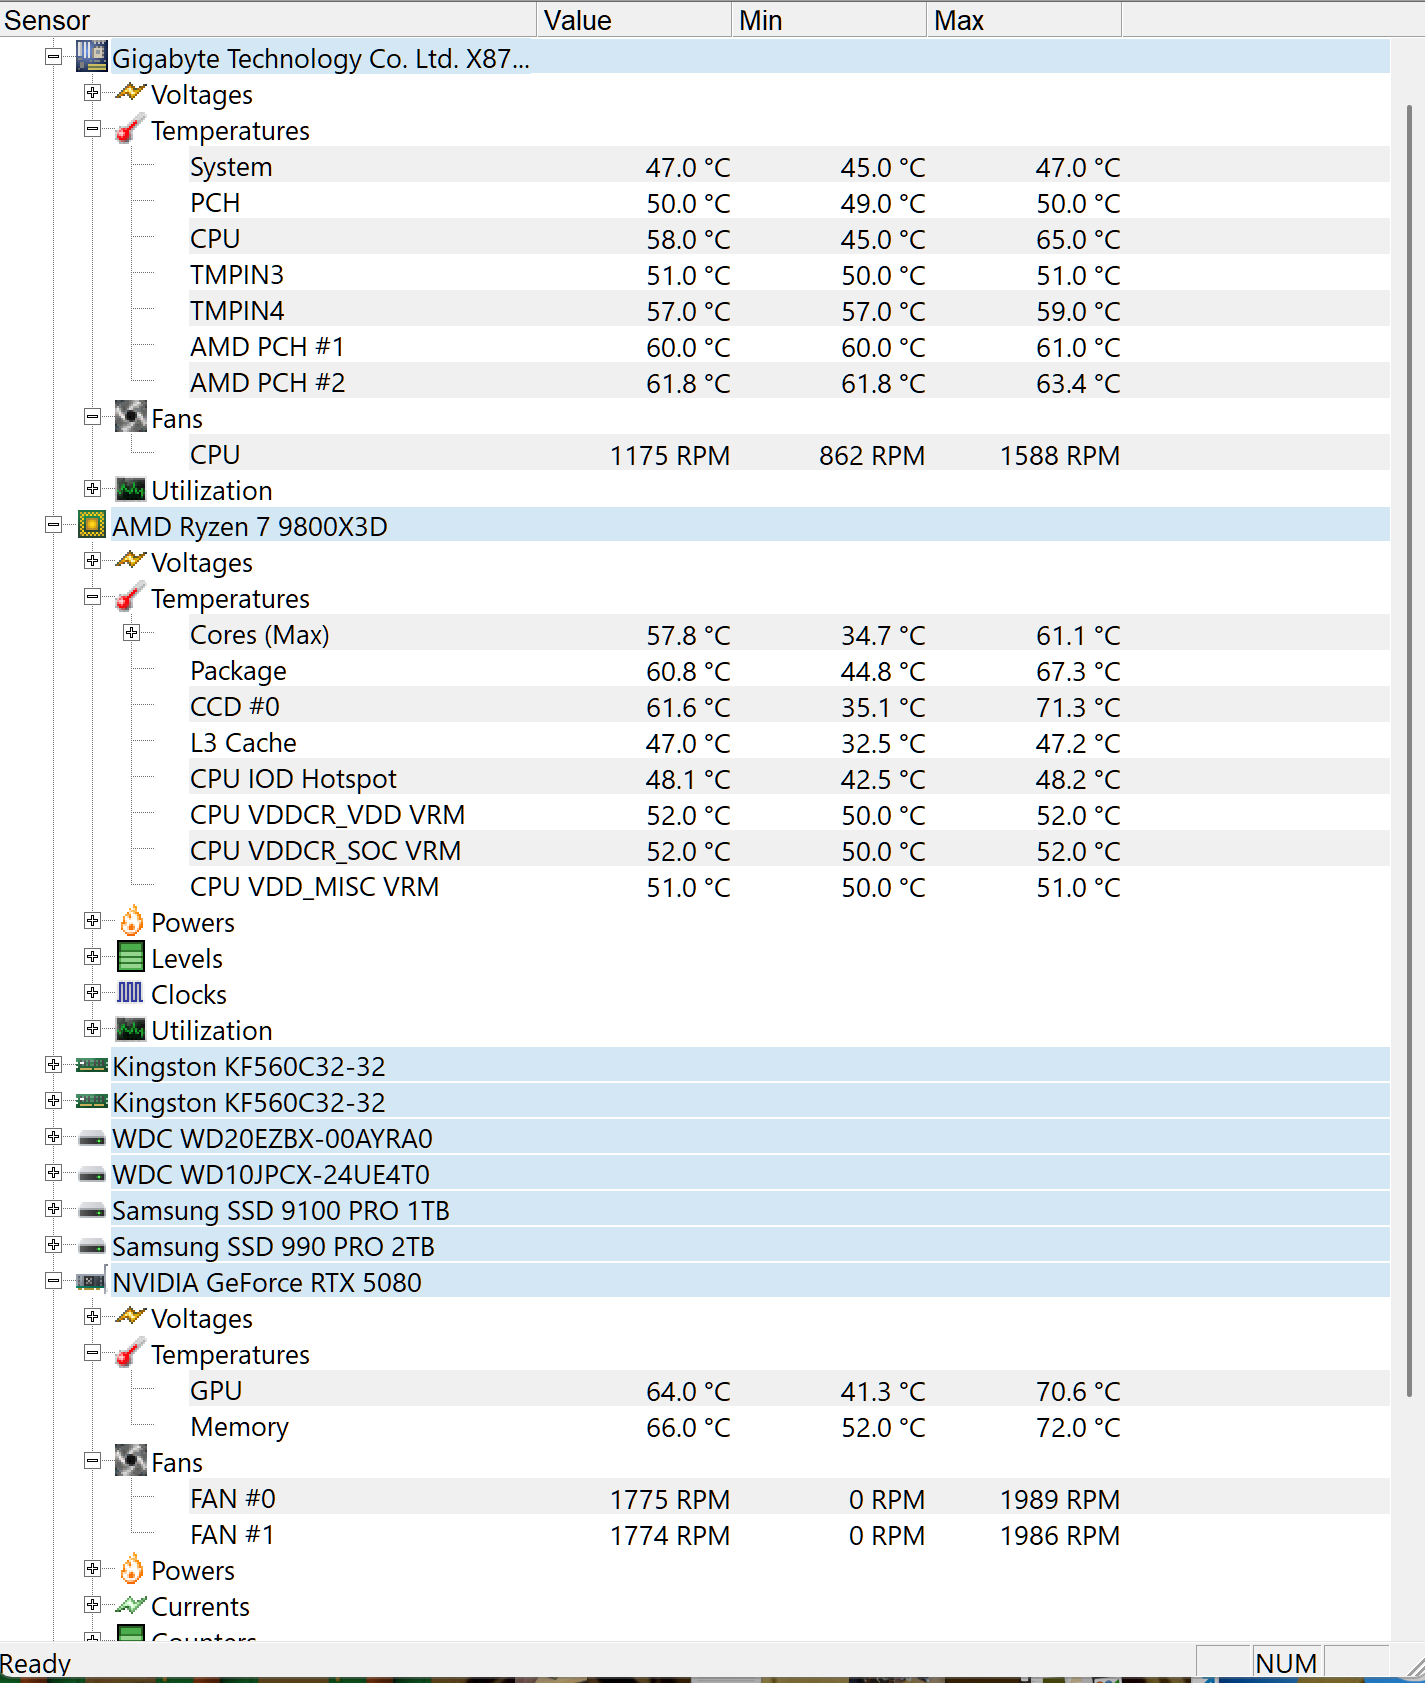
Task: Click the NVIDIA GeForce RTX 5080 card icon
Action: coord(92,1281)
